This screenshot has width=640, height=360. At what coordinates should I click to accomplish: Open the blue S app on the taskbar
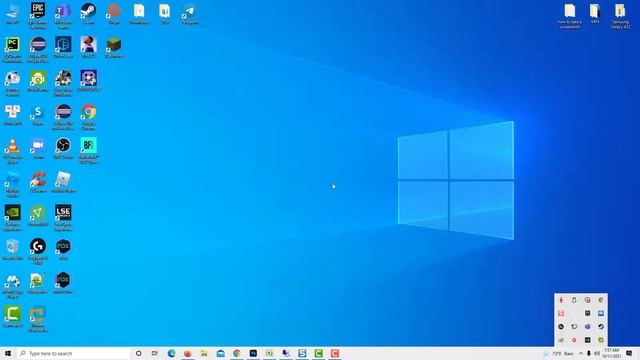point(302,353)
